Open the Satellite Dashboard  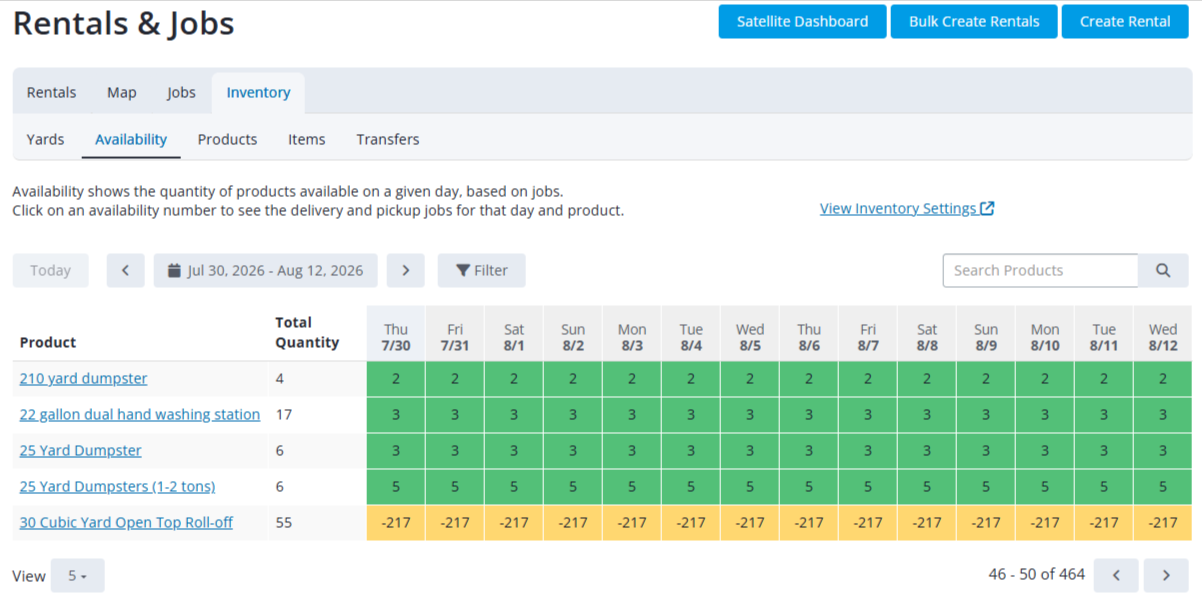click(802, 21)
